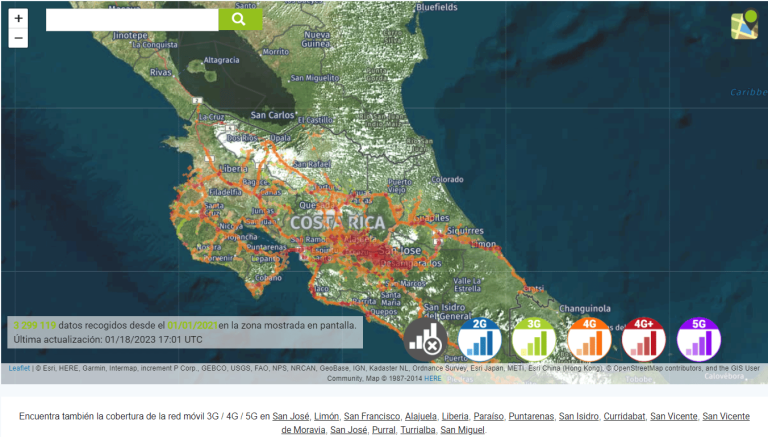Open the HERE attribution link
The width and height of the screenshot is (768, 437).
coord(432,378)
